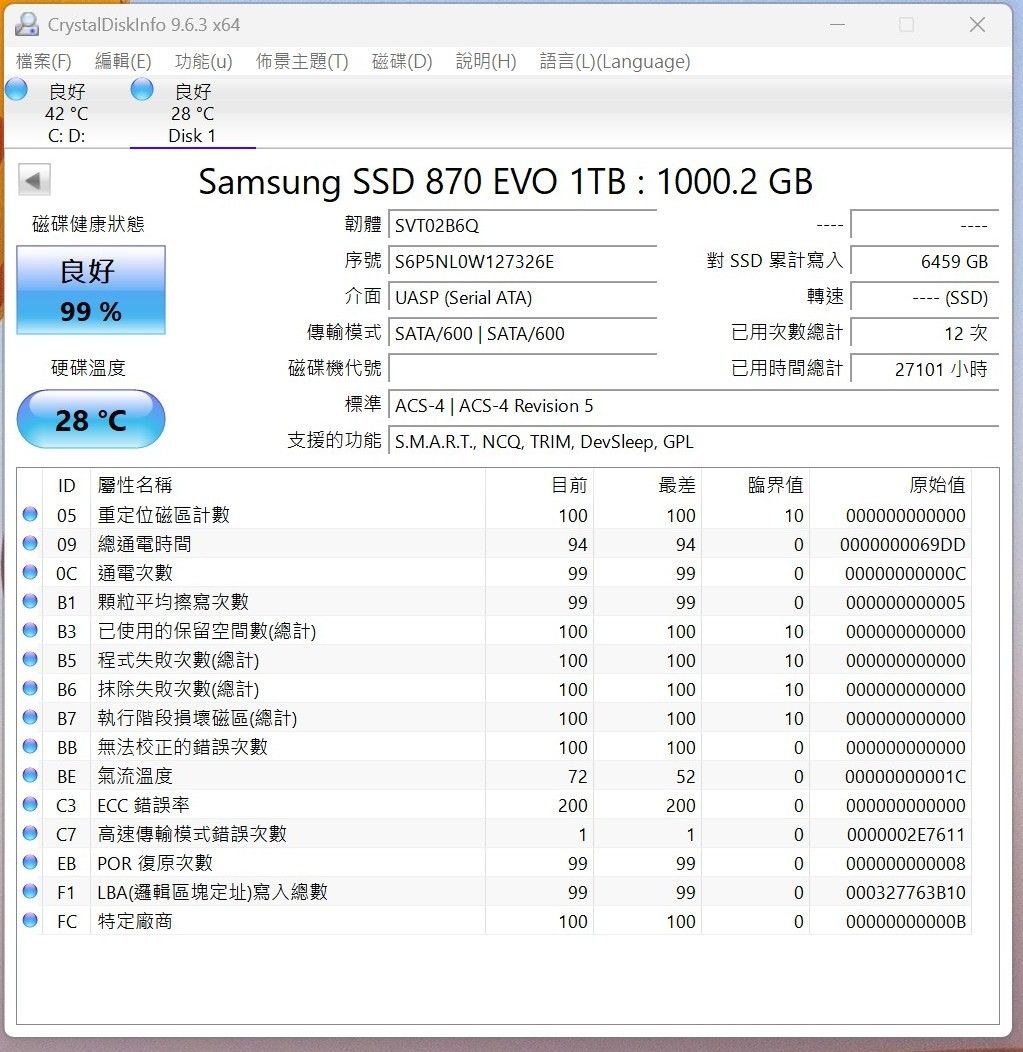Click status dot of attribute F1 row
This screenshot has width=1023, height=1052.
[x=30, y=892]
